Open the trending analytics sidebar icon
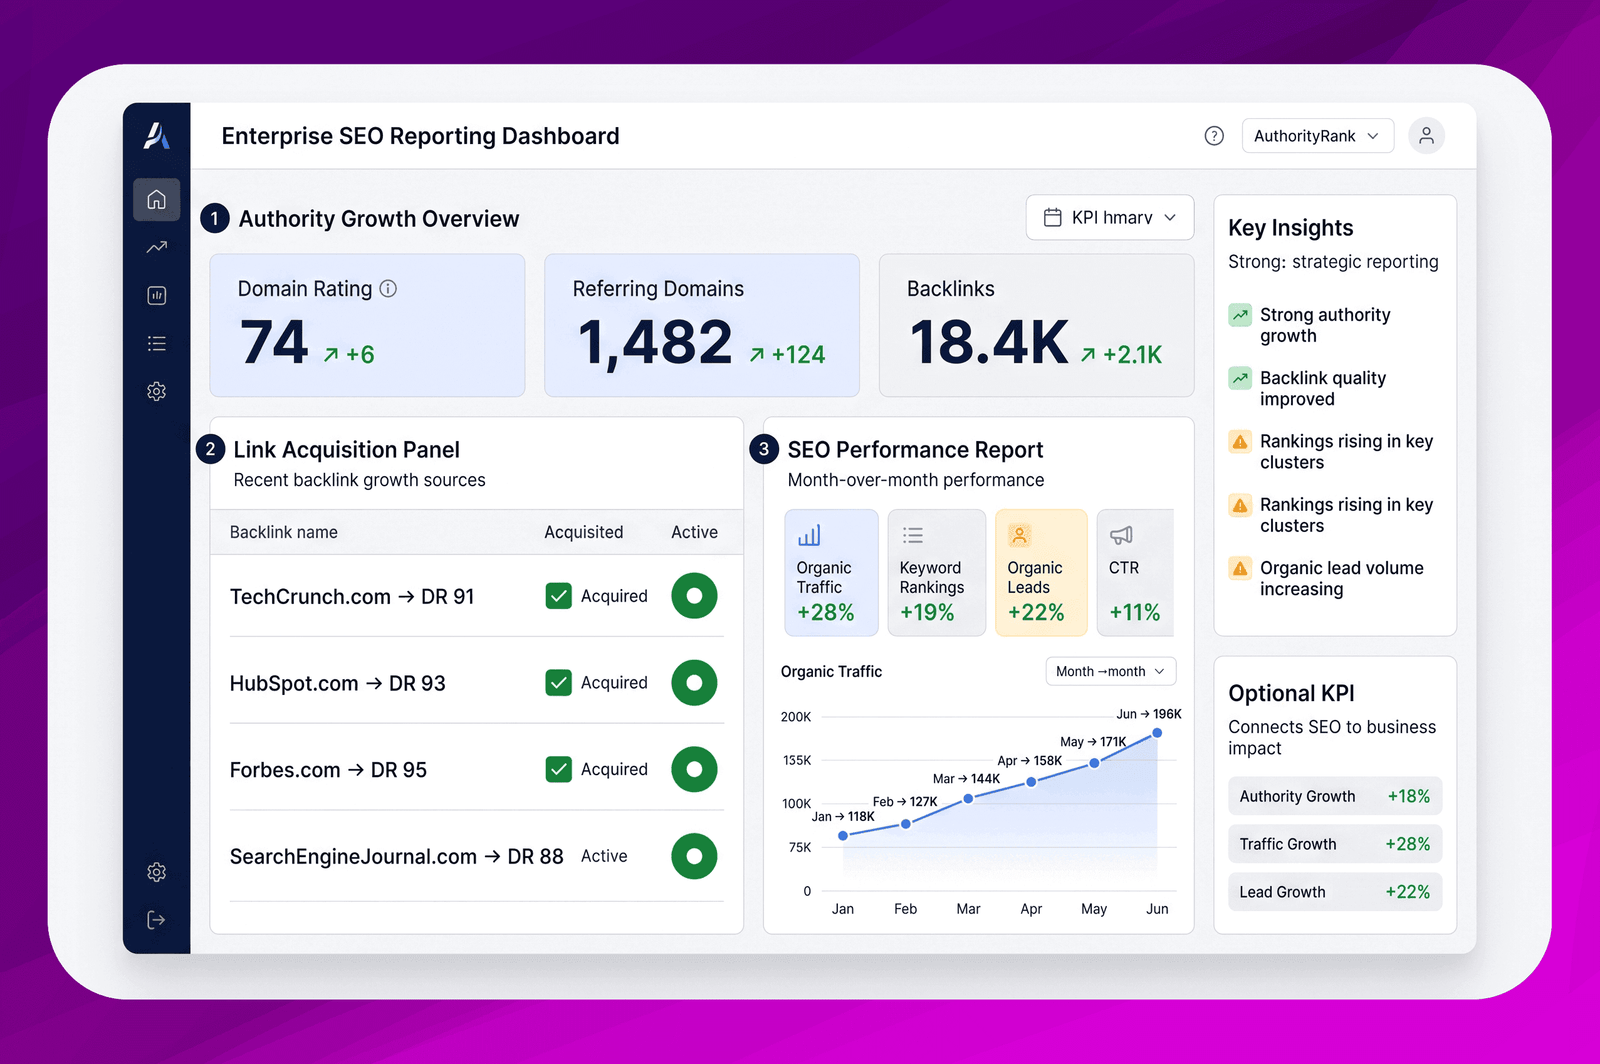This screenshot has height=1064, width=1600. [157, 247]
